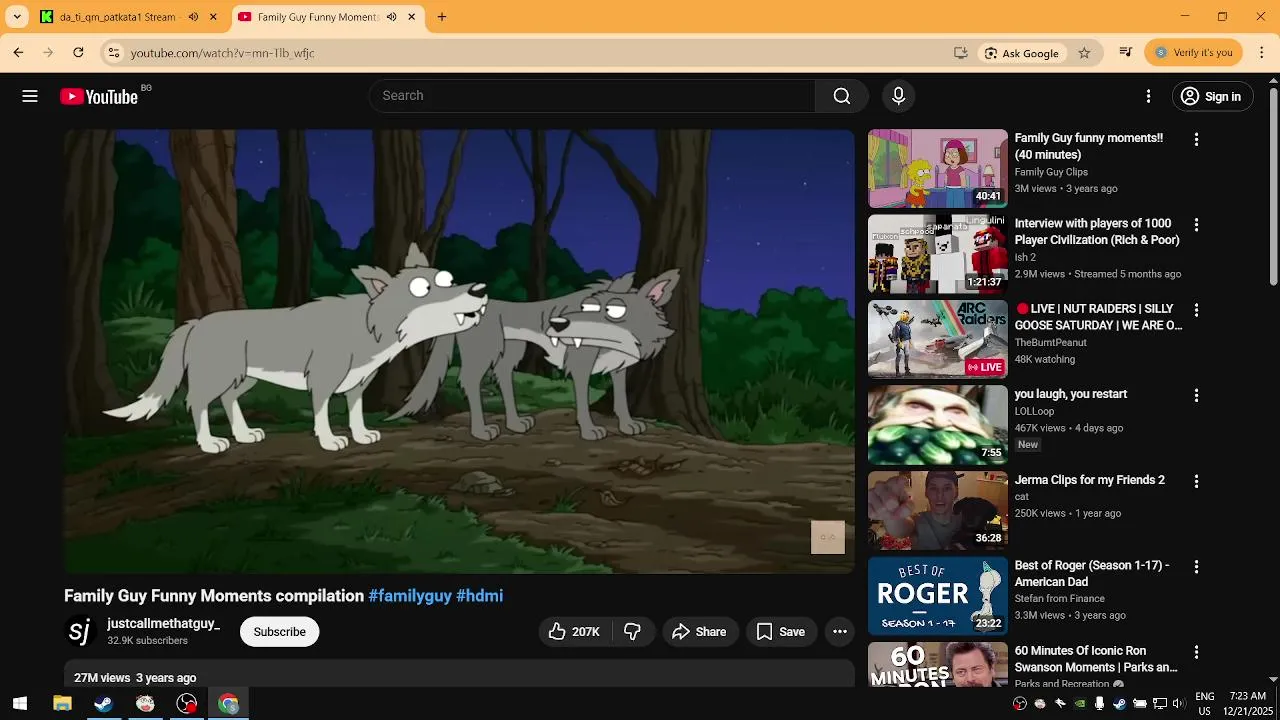This screenshot has height=720, width=1280.
Task: Open Steam from taskbar
Action: point(103,704)
